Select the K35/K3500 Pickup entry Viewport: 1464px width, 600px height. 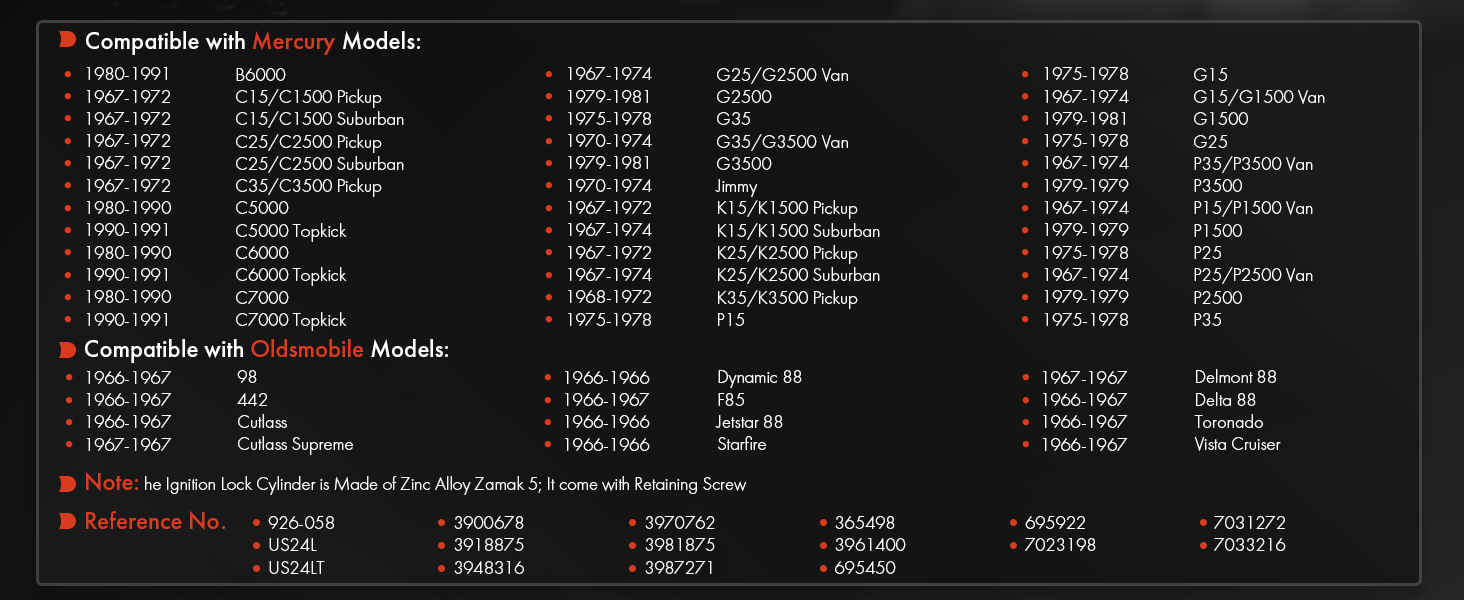point(787,298)
